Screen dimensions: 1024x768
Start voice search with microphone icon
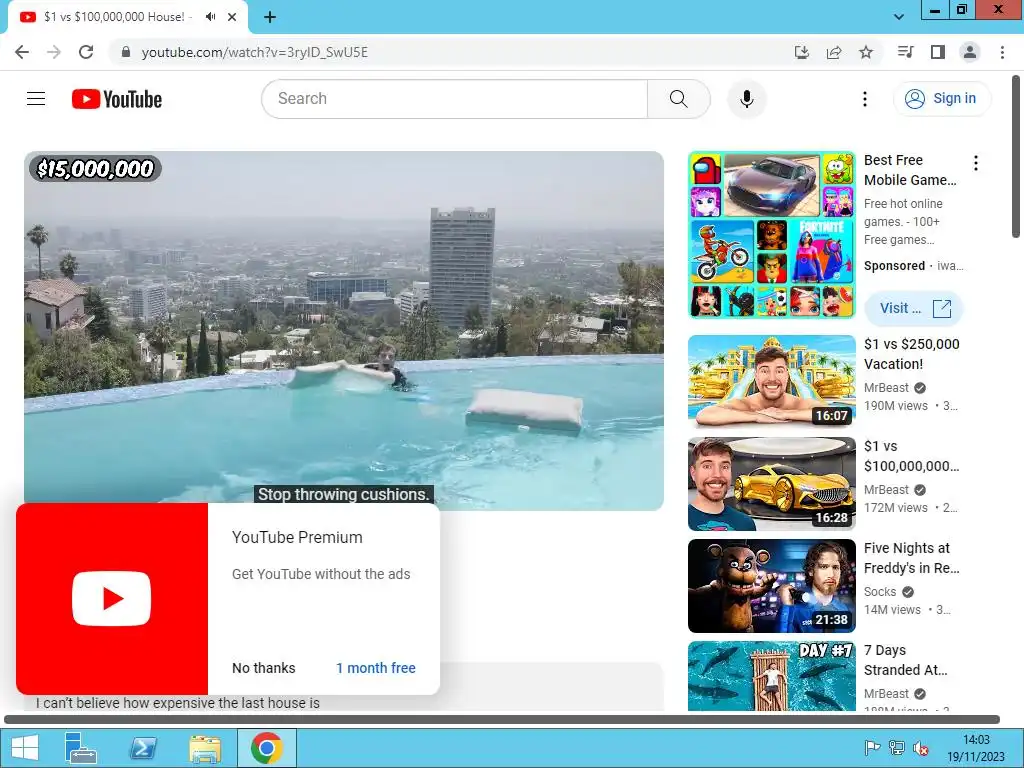(746, 99)
